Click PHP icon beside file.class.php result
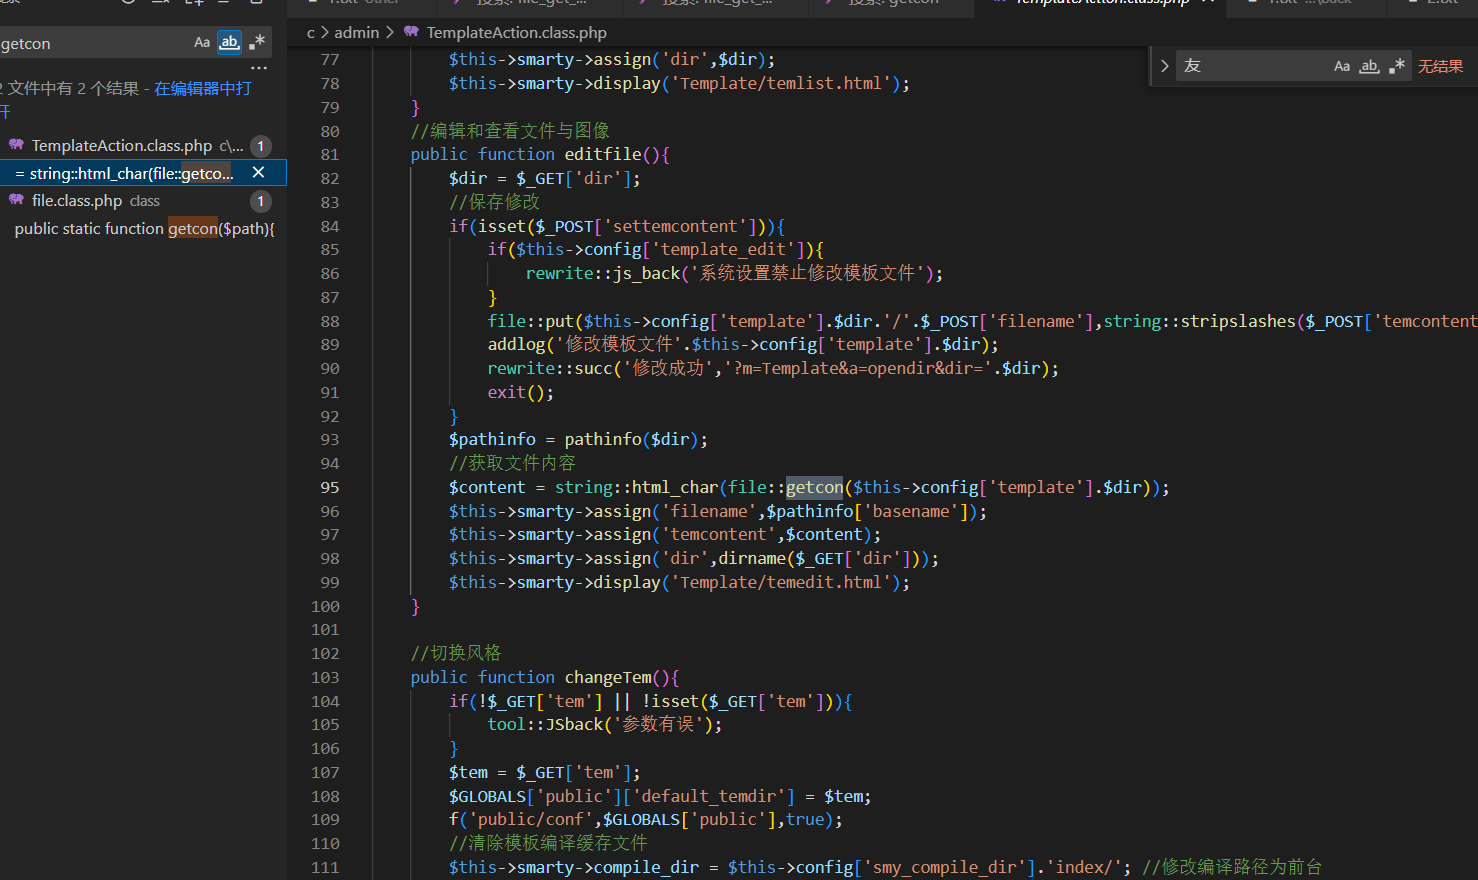This screenshot has width=1478, height=880. (x=16, y=200)
